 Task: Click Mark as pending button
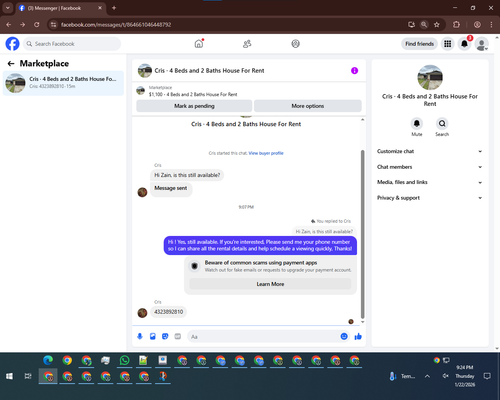tap(194, 106)
